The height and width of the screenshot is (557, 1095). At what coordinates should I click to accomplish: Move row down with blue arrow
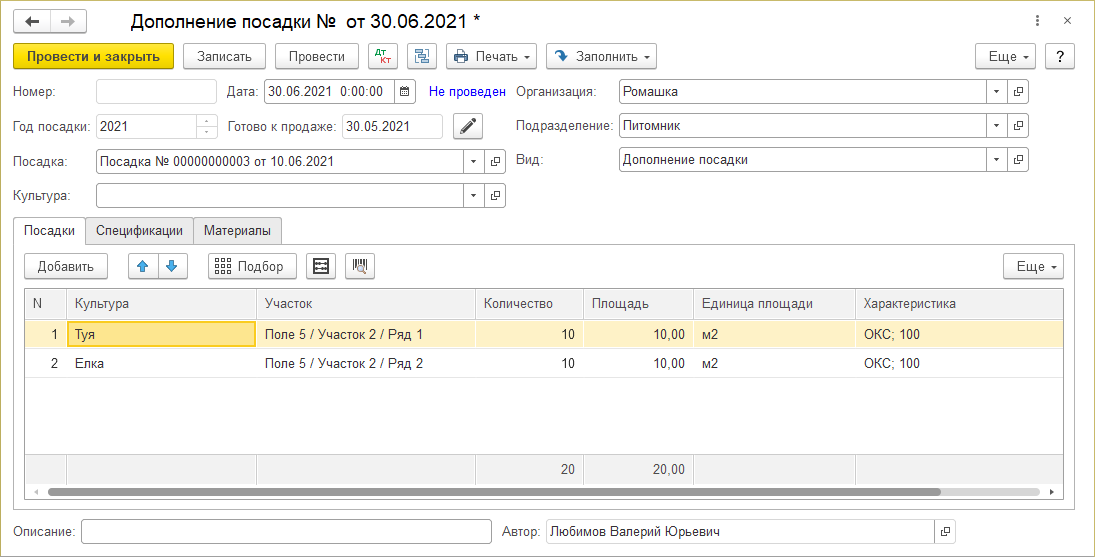pos(172,266)
